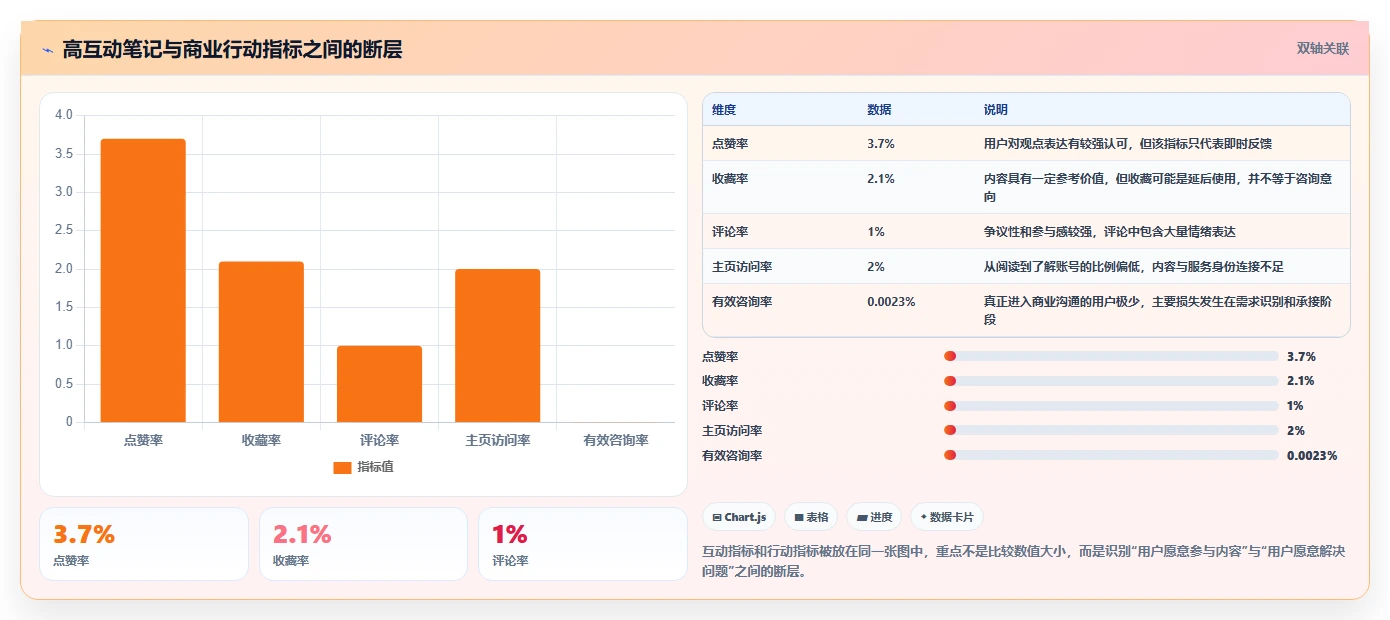This screenshot has height=620, width=1390.
Task: Click the description starting 真正进入商业沟通
Action: click(1158, 310)
